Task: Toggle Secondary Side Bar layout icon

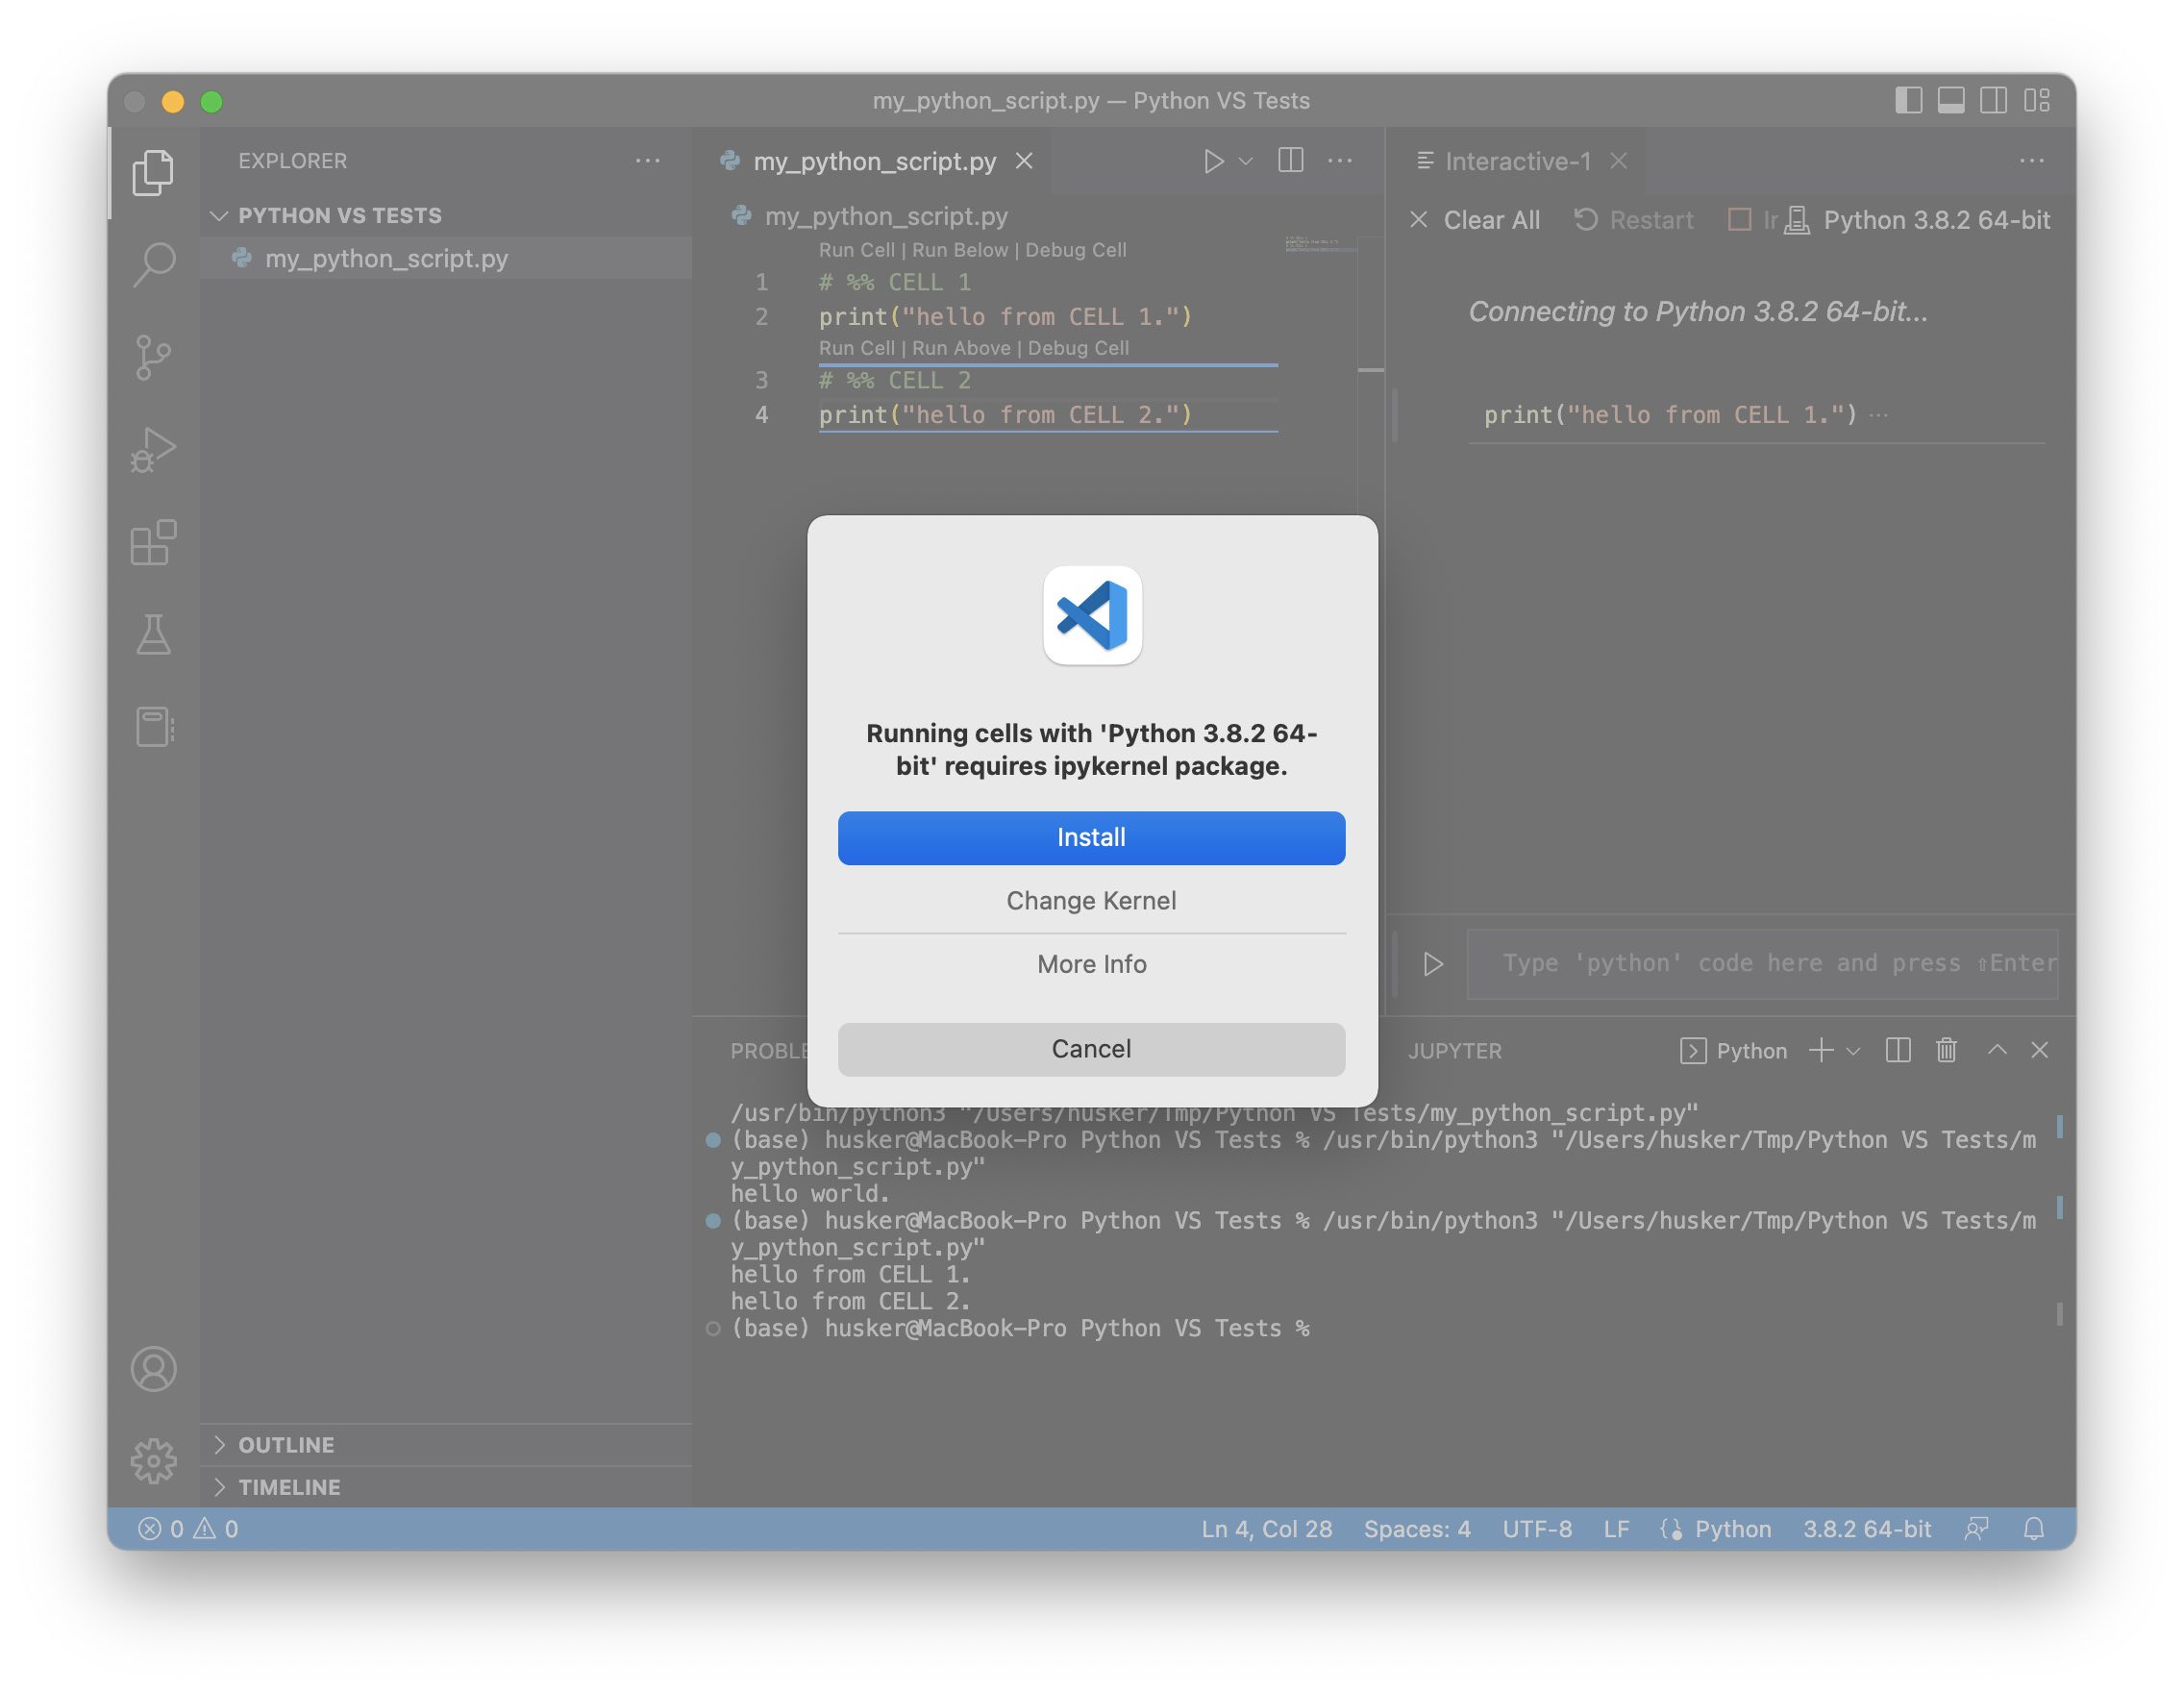Action: (1993, 100)
